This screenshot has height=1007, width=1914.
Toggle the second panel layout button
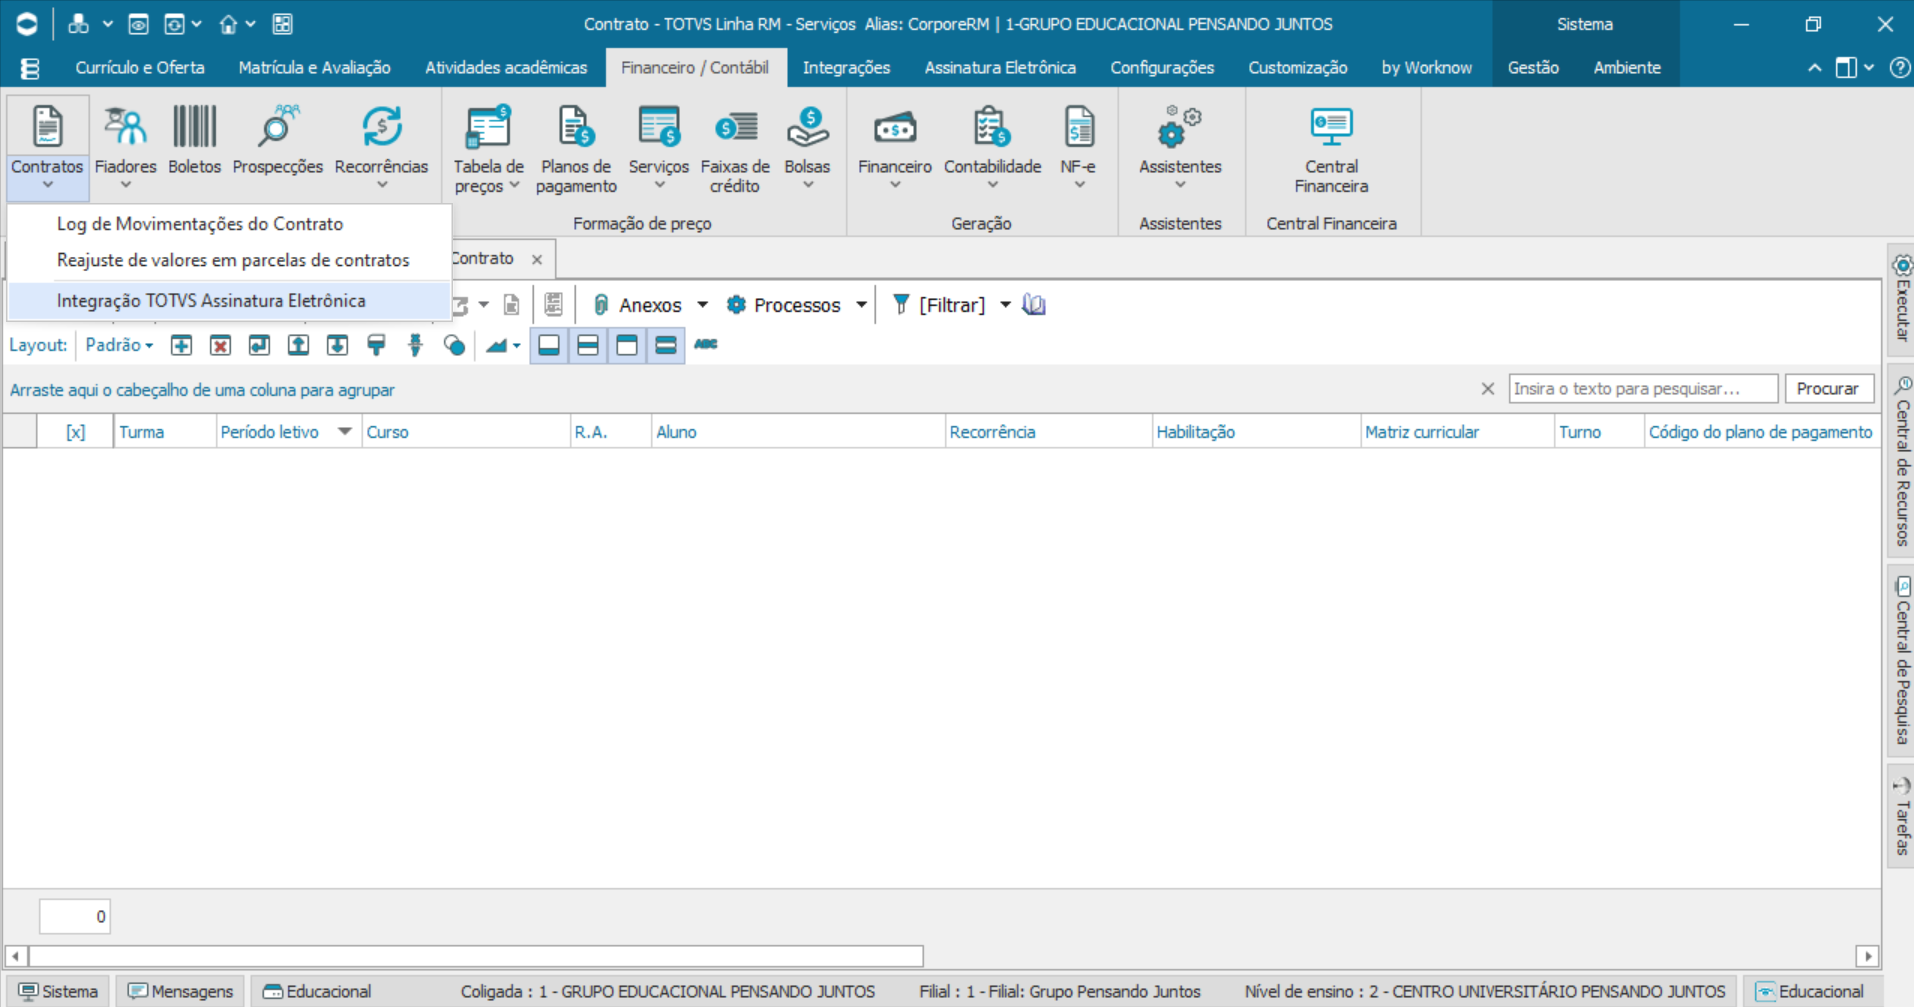coord(588,345)
